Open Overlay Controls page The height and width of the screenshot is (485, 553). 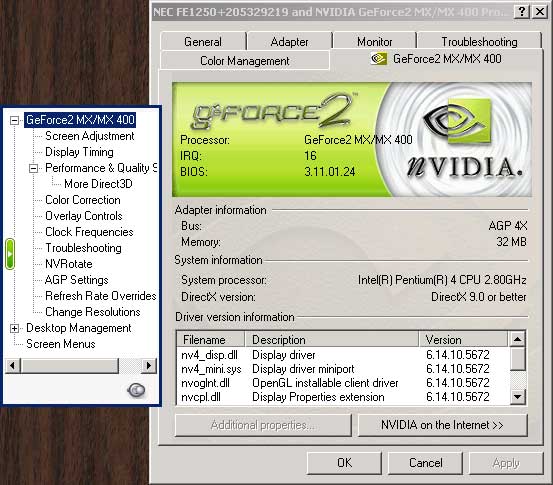click(84, 216)
